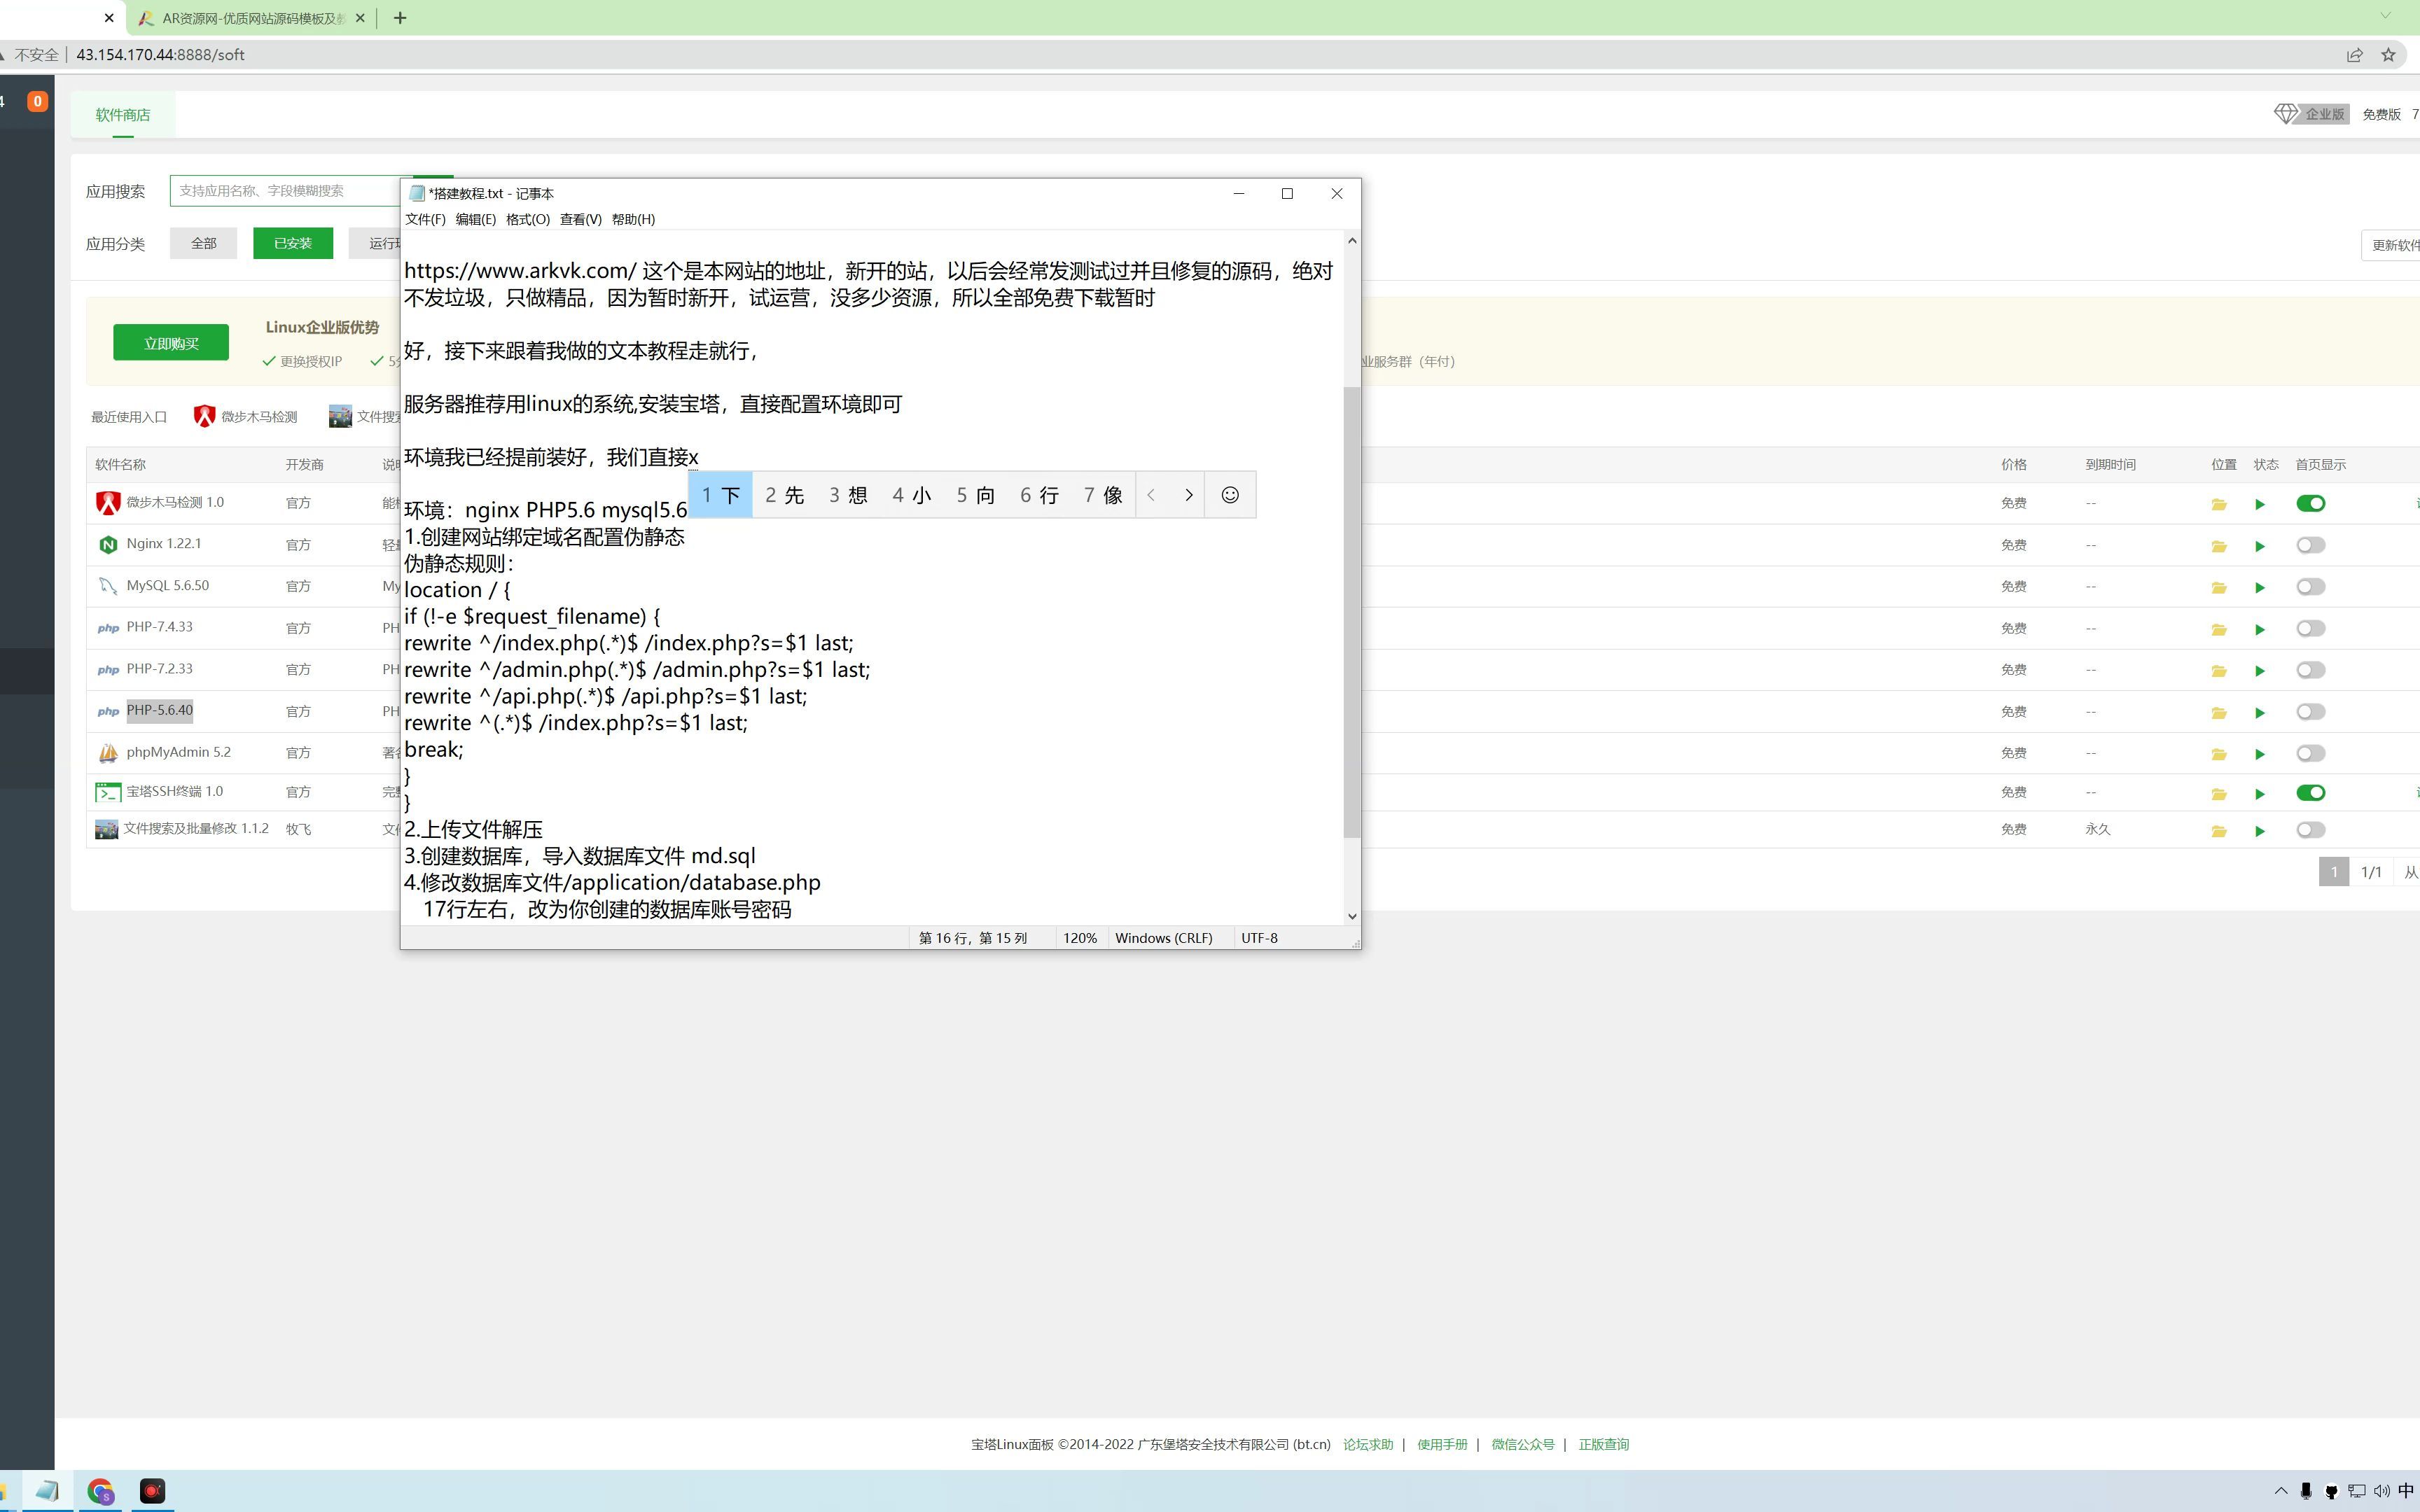Viewport: 2420px width, 1512px height.
Task: Click Notepad scrollbar up arrow
Action: point(1352,240)
